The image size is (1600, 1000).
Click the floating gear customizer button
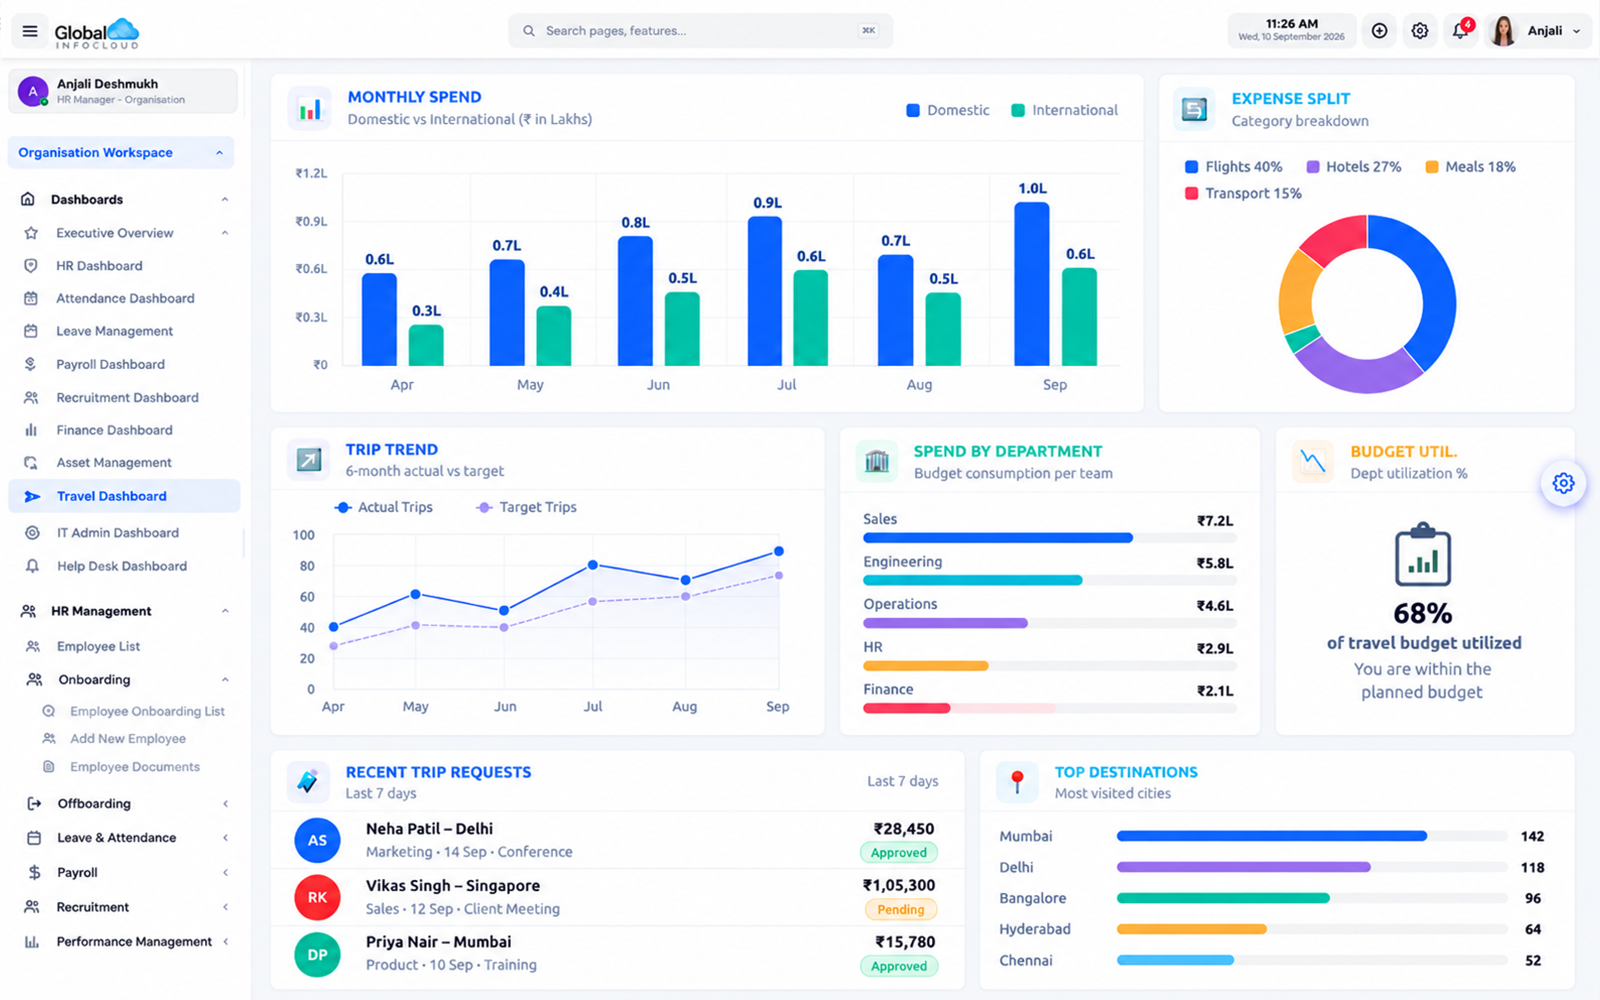(1563, 484)
